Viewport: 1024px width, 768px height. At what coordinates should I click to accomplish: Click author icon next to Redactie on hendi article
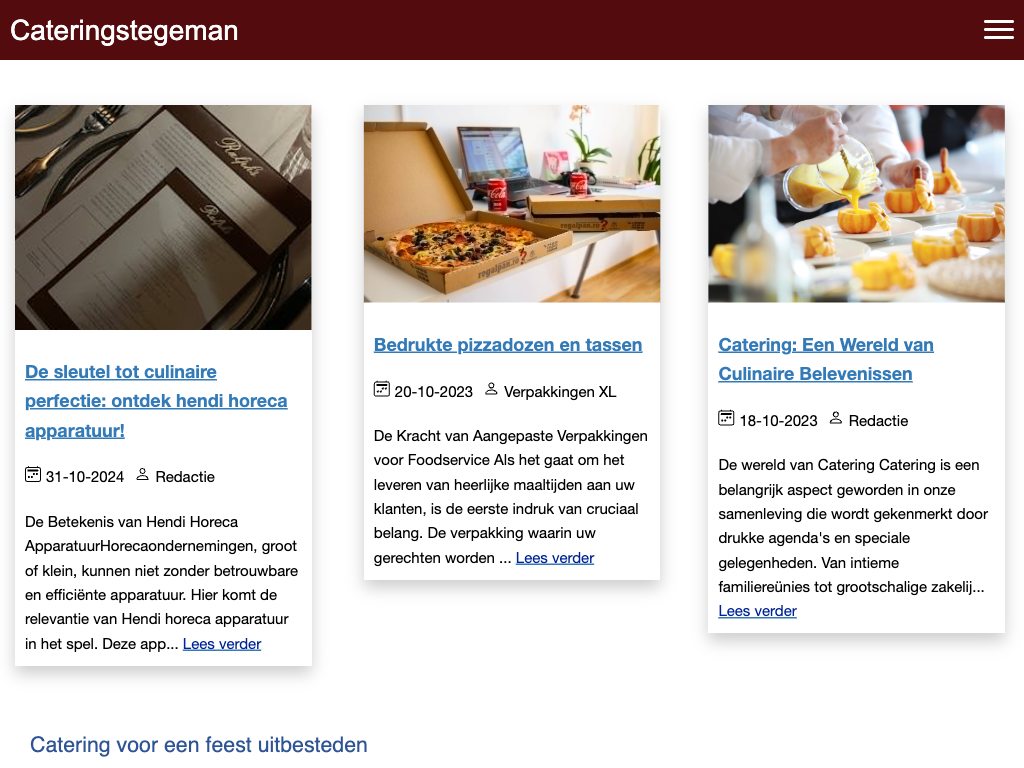[142, 475]
